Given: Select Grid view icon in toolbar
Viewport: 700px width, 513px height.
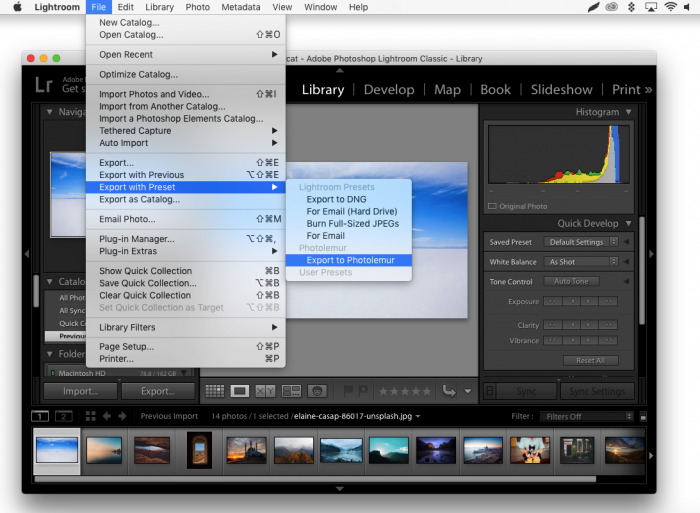Looking at the screenshot, I should coord(215,391).
